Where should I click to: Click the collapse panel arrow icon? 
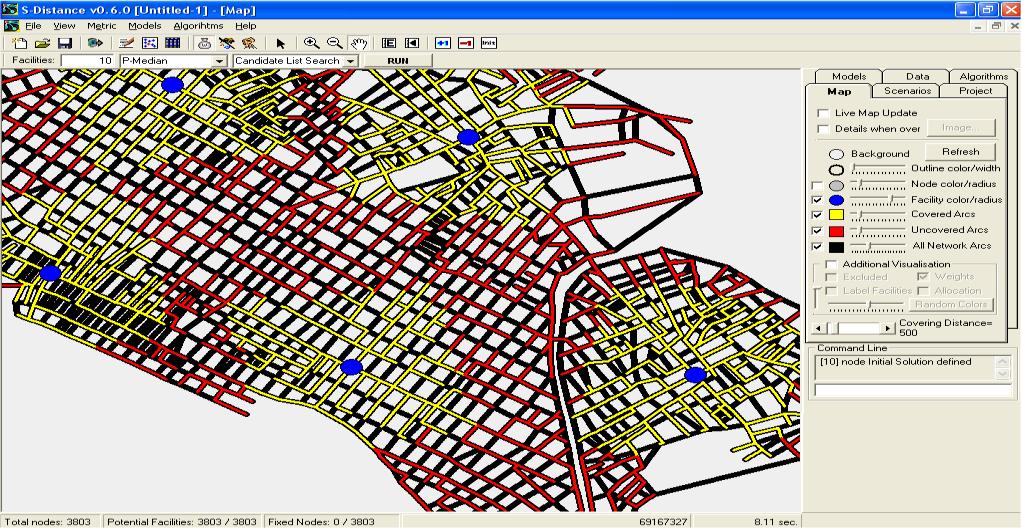pos(412,43)
